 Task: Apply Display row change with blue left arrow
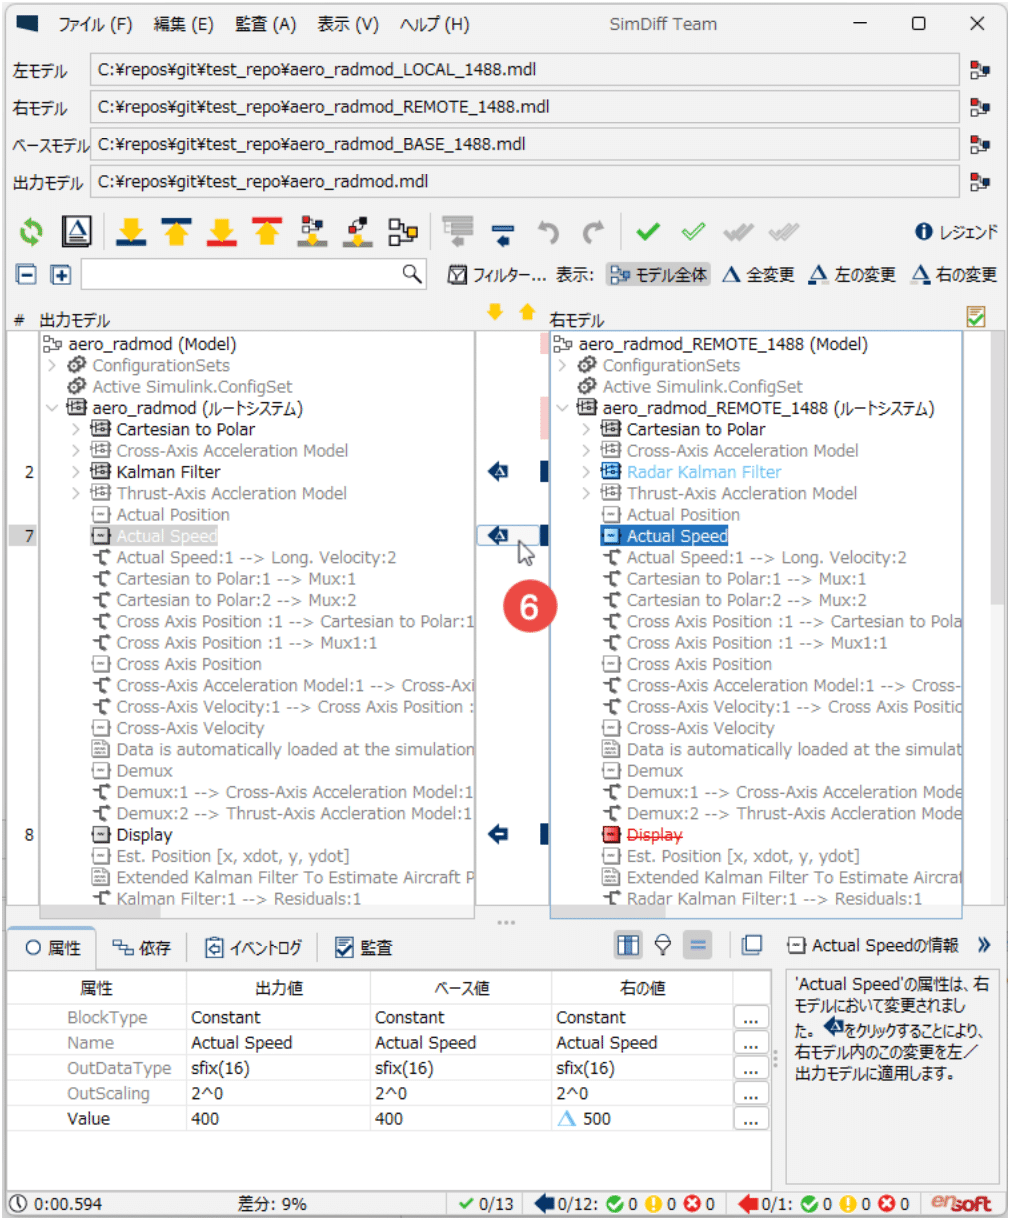(498, 834)
